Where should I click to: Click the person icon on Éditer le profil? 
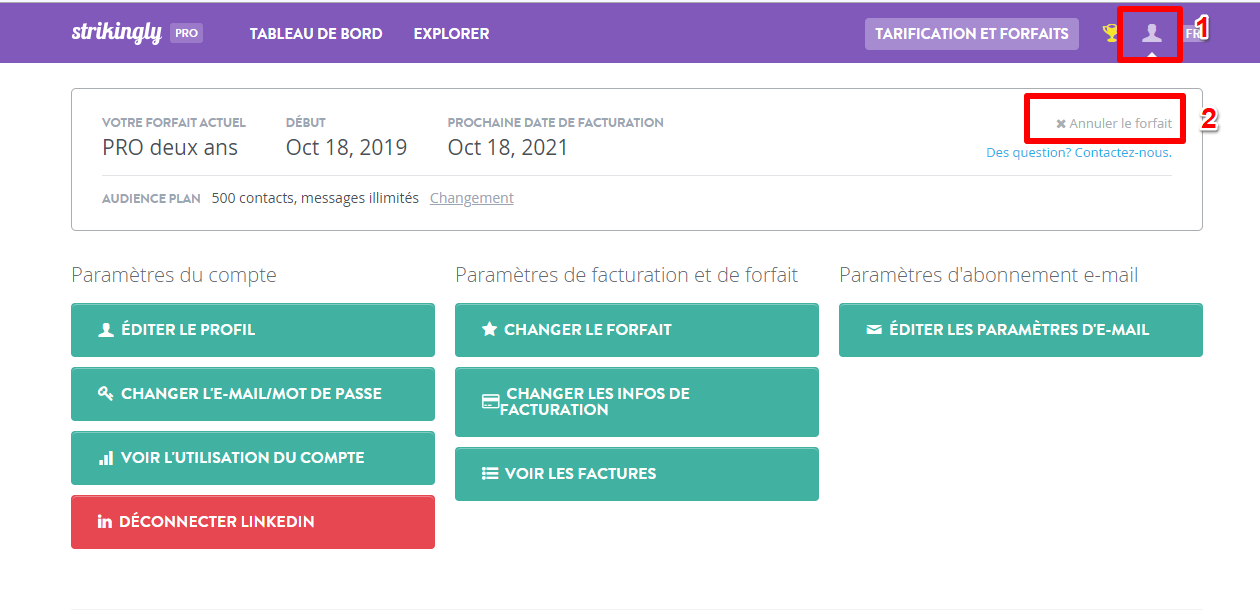(x=106, y=330)
